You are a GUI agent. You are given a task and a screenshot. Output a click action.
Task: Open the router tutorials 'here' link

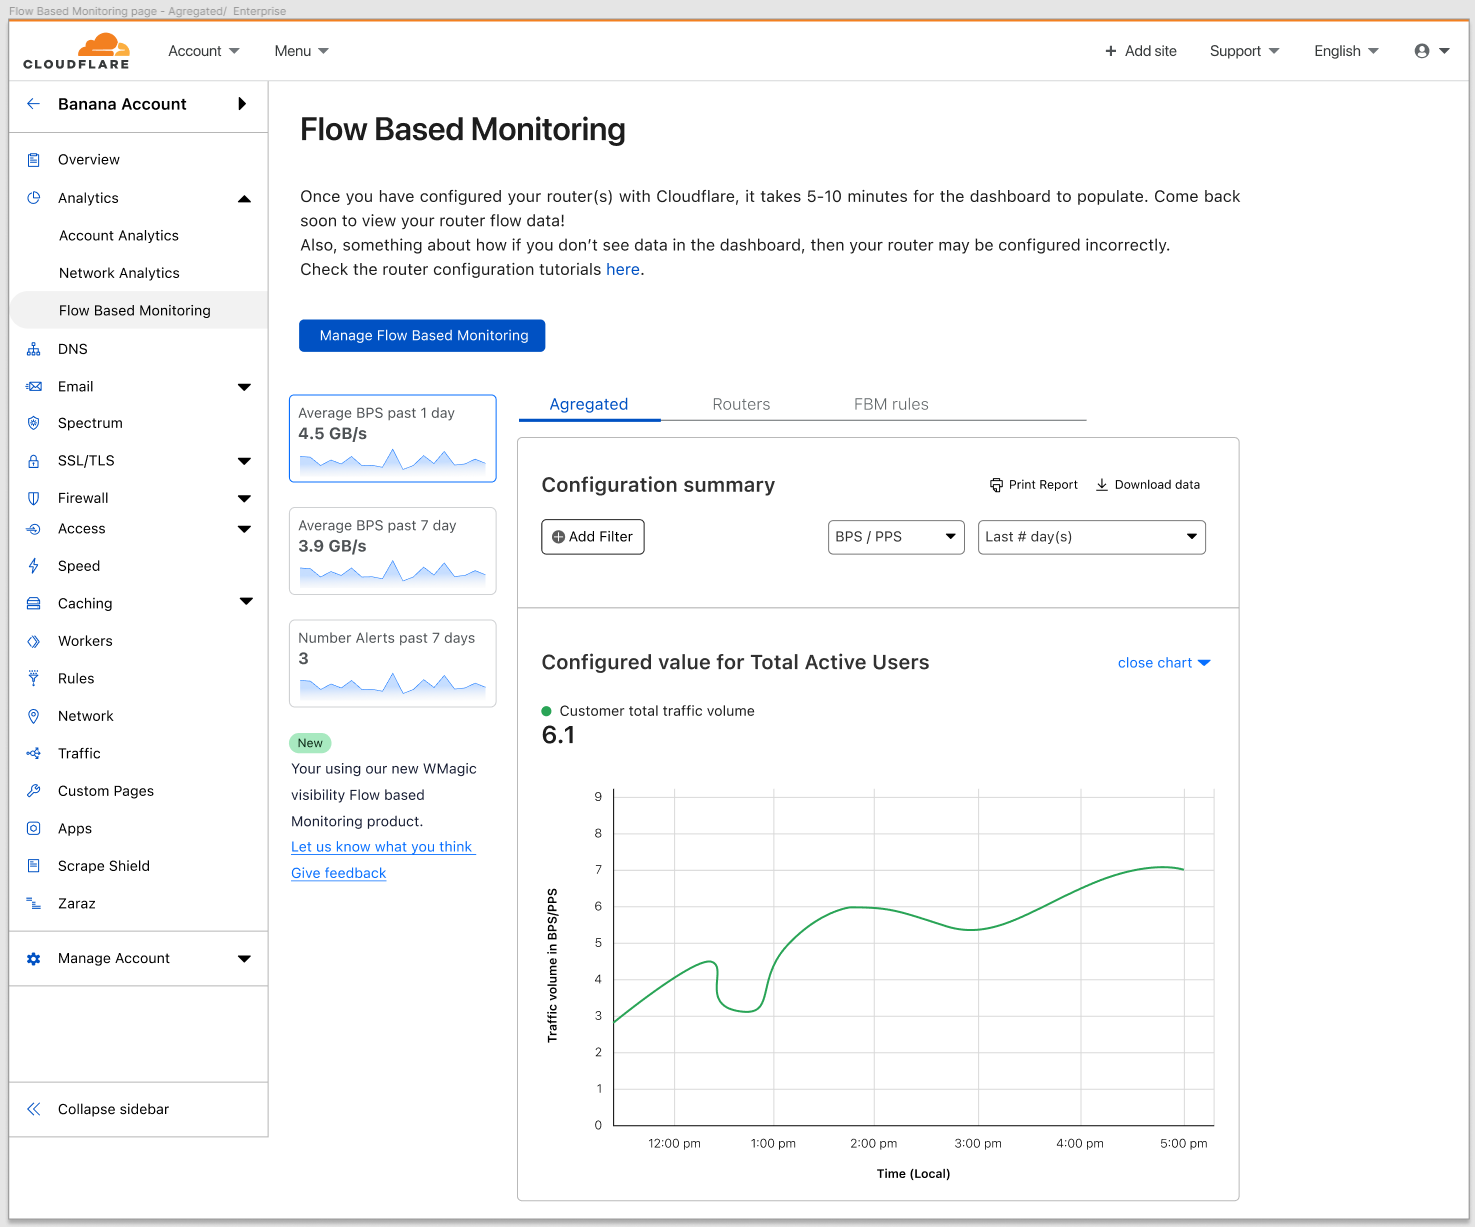623,269
